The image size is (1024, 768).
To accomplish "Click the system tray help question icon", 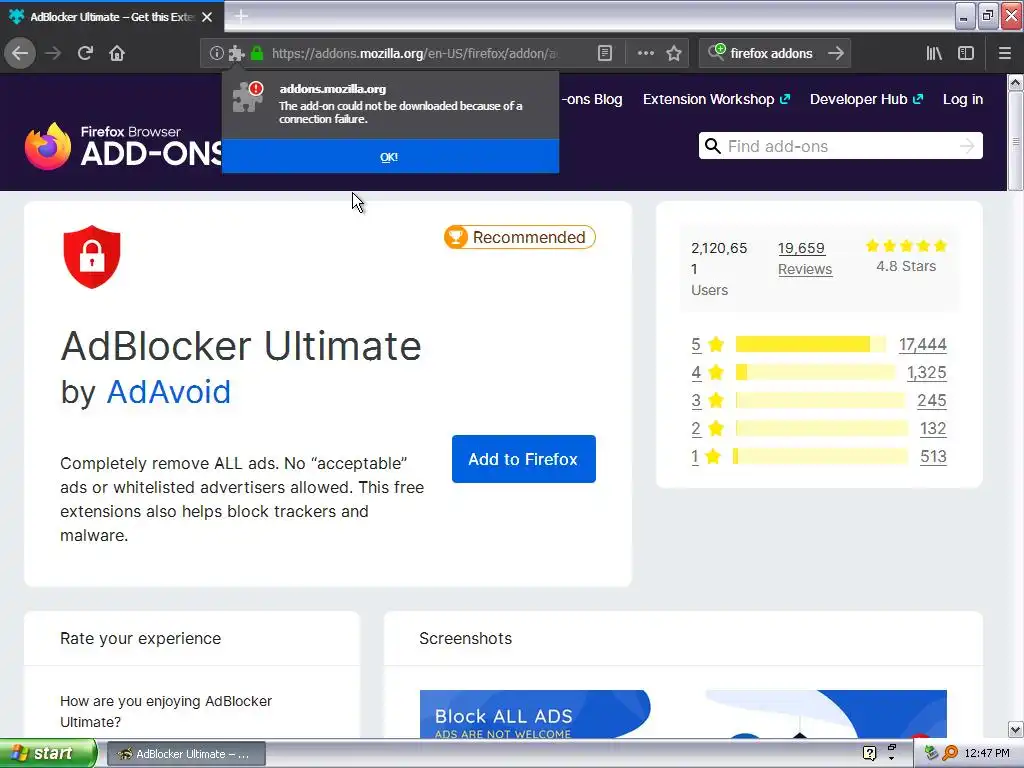I will click(x=869, y=753).
